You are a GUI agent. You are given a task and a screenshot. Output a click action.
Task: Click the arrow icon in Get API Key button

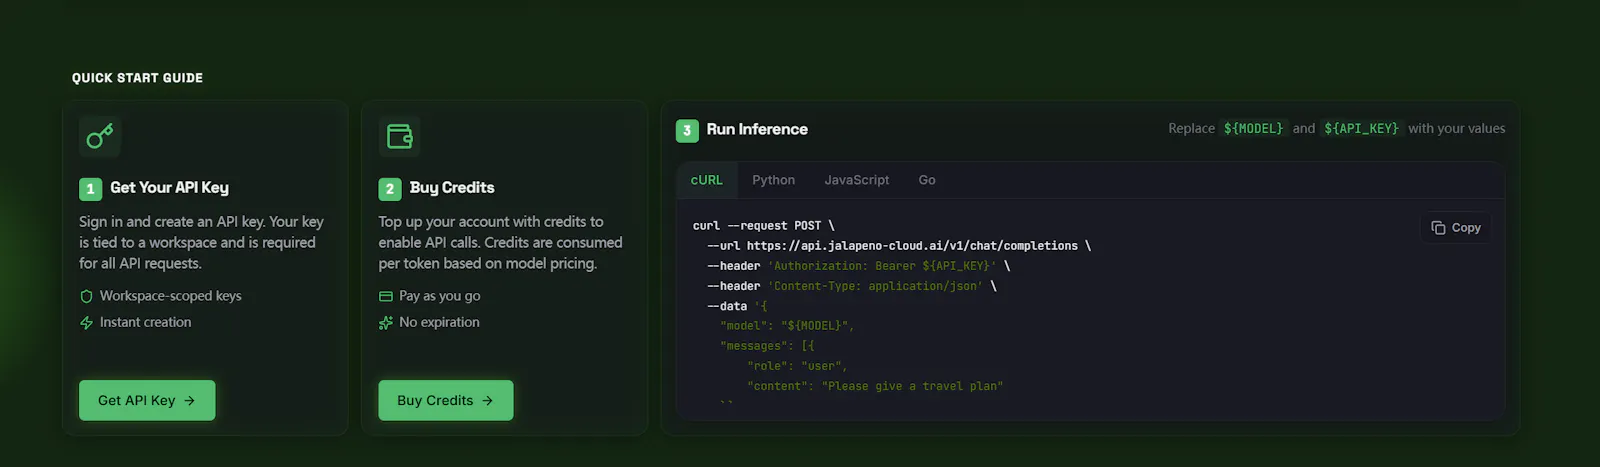(190, 400)
